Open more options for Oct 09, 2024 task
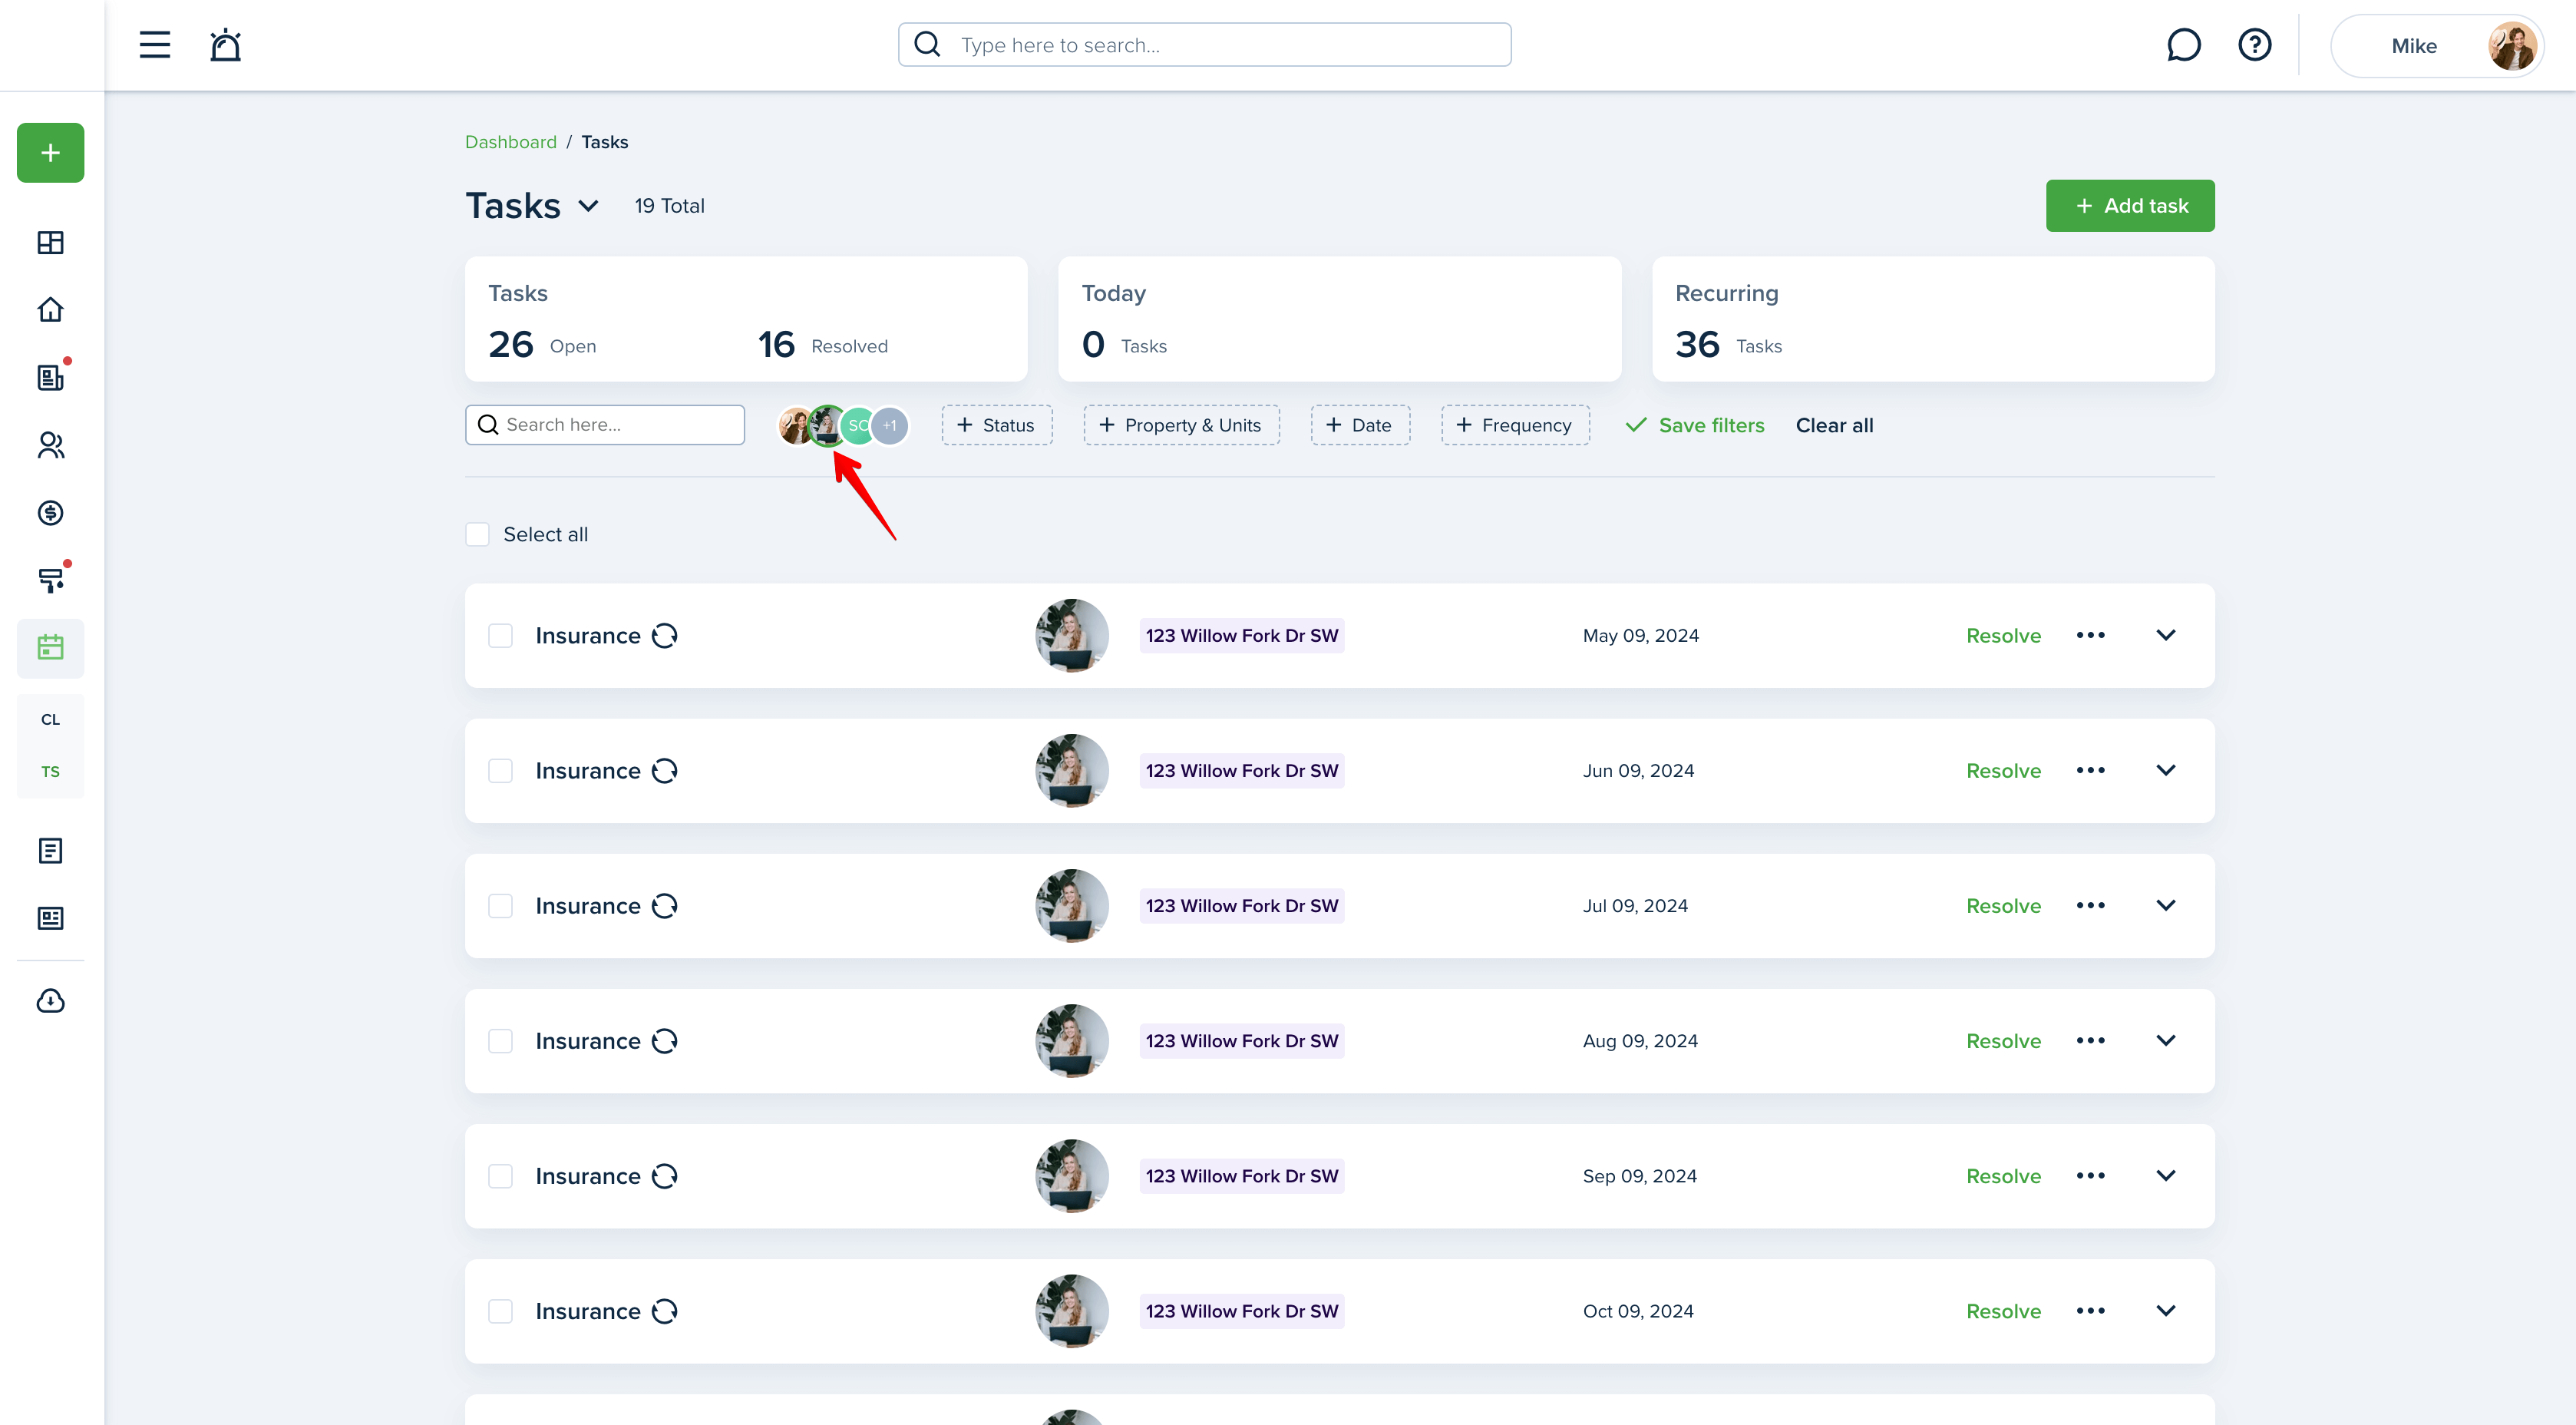 click(2091, 1311)
